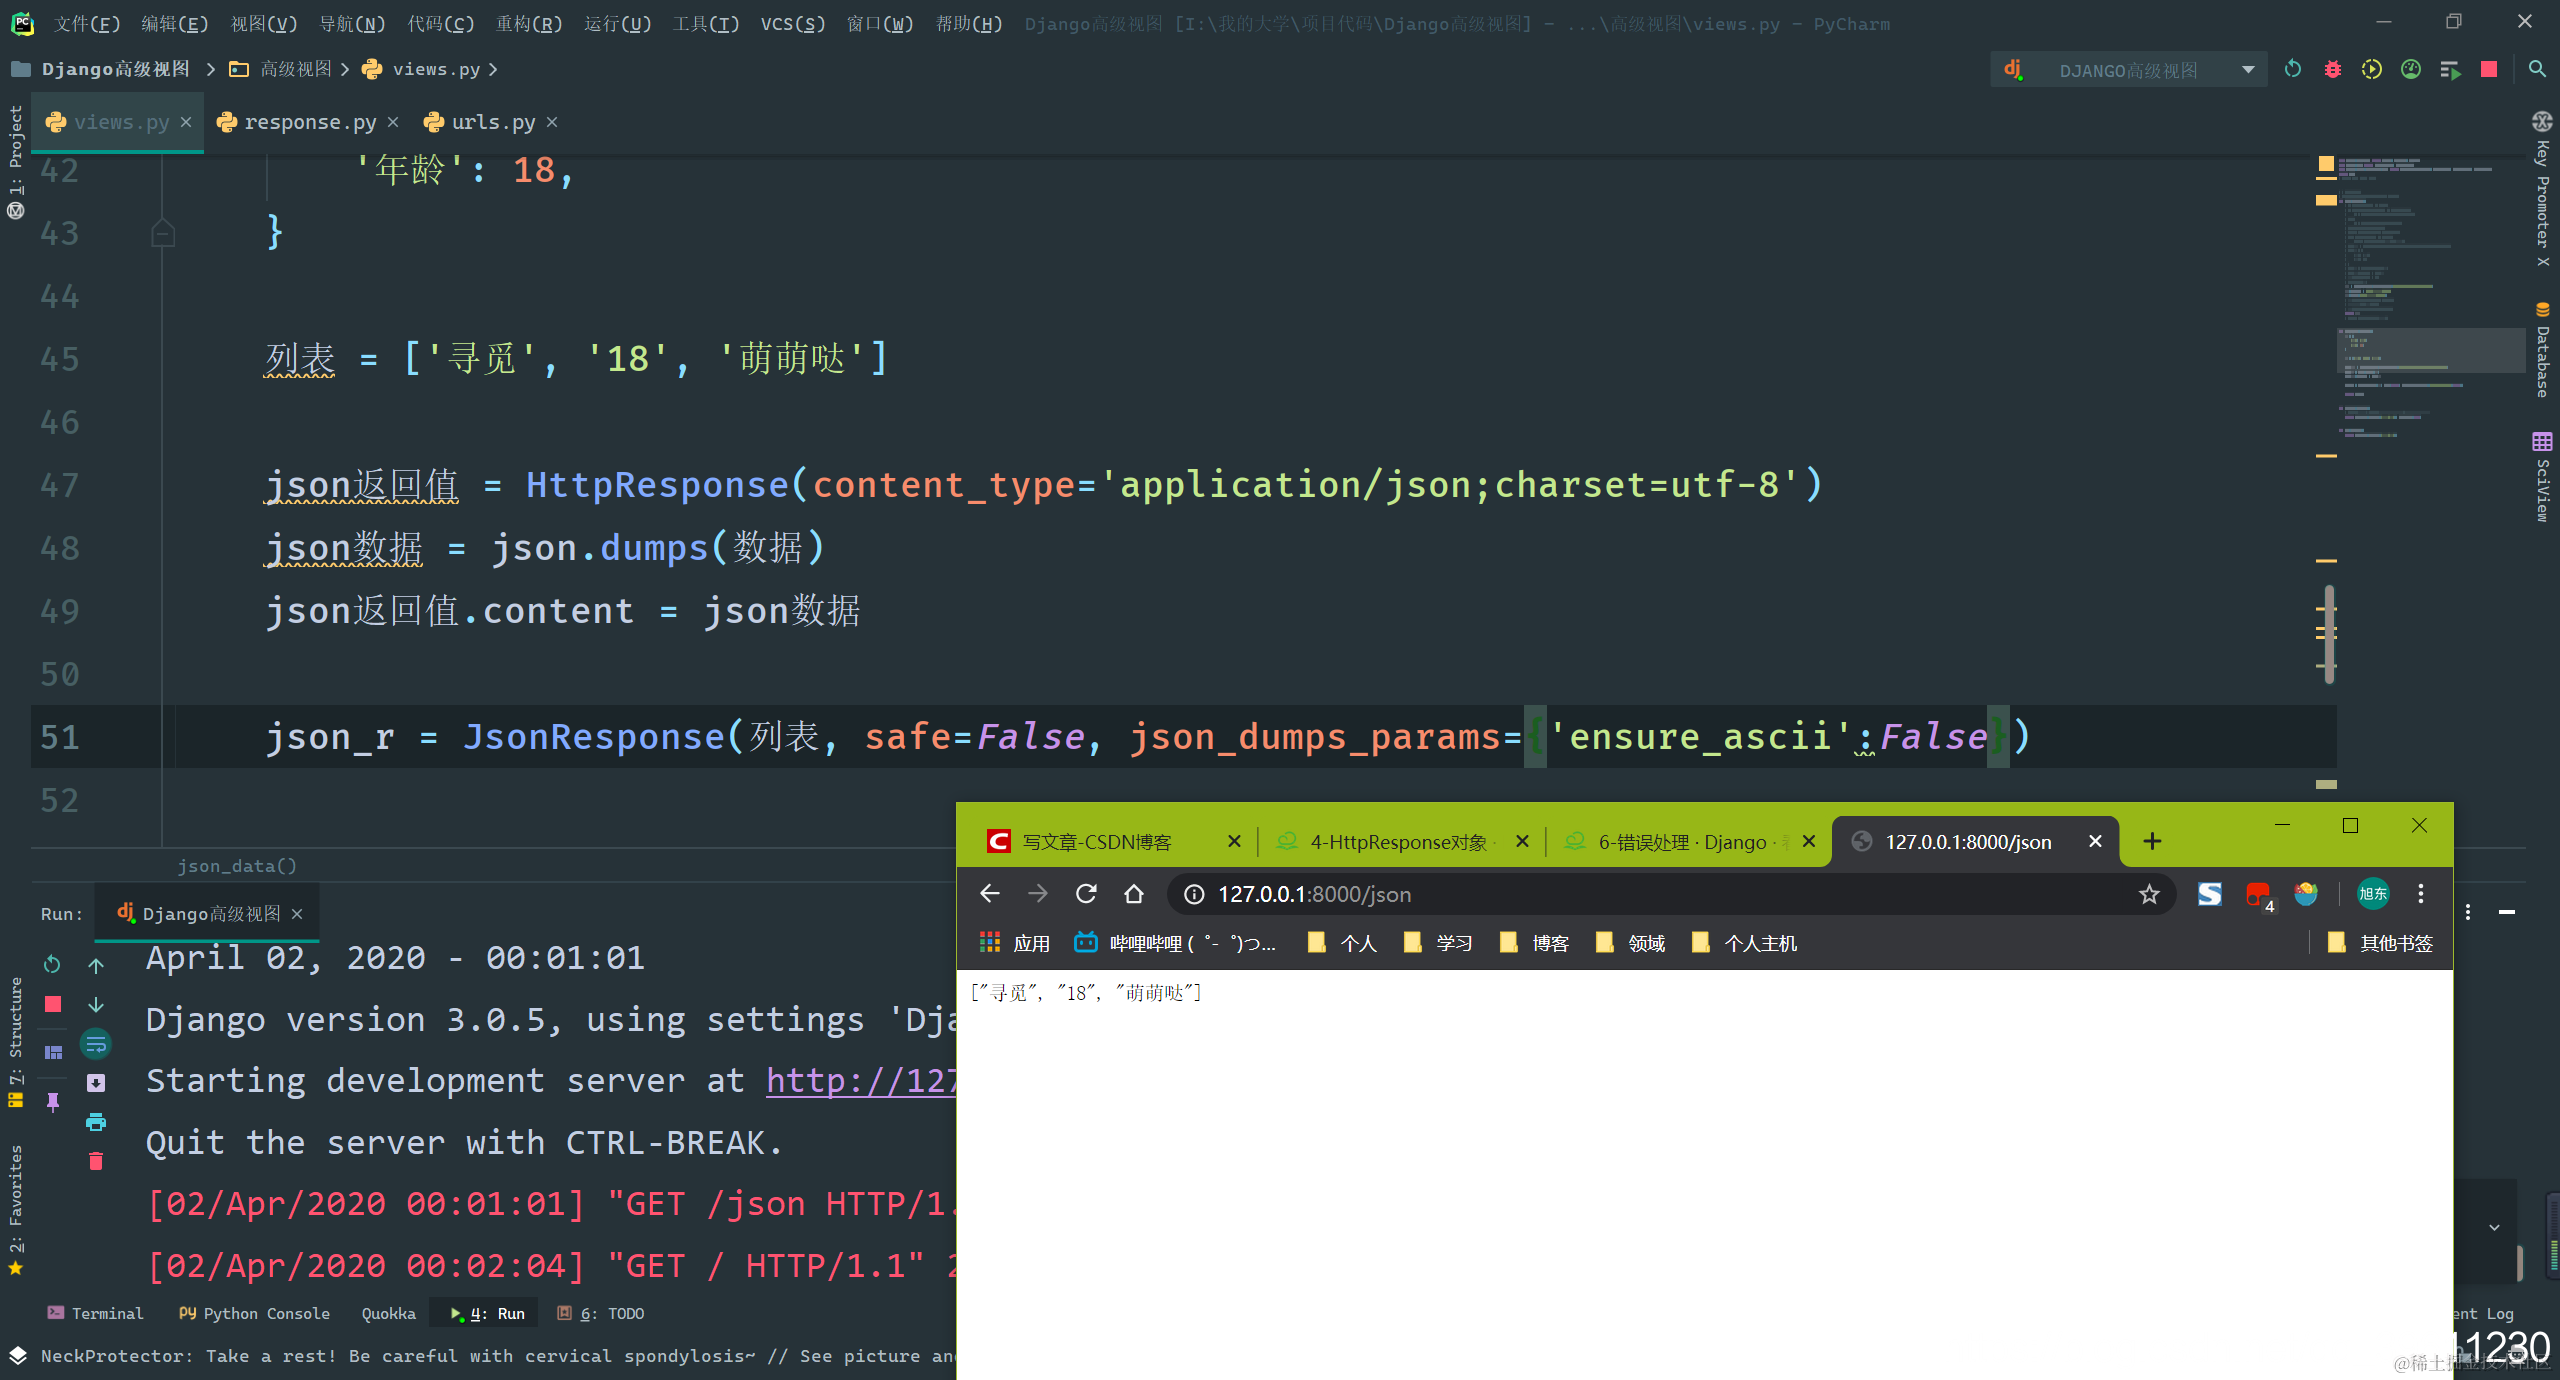Reload the Chrome page

[x=1086, y=893]
